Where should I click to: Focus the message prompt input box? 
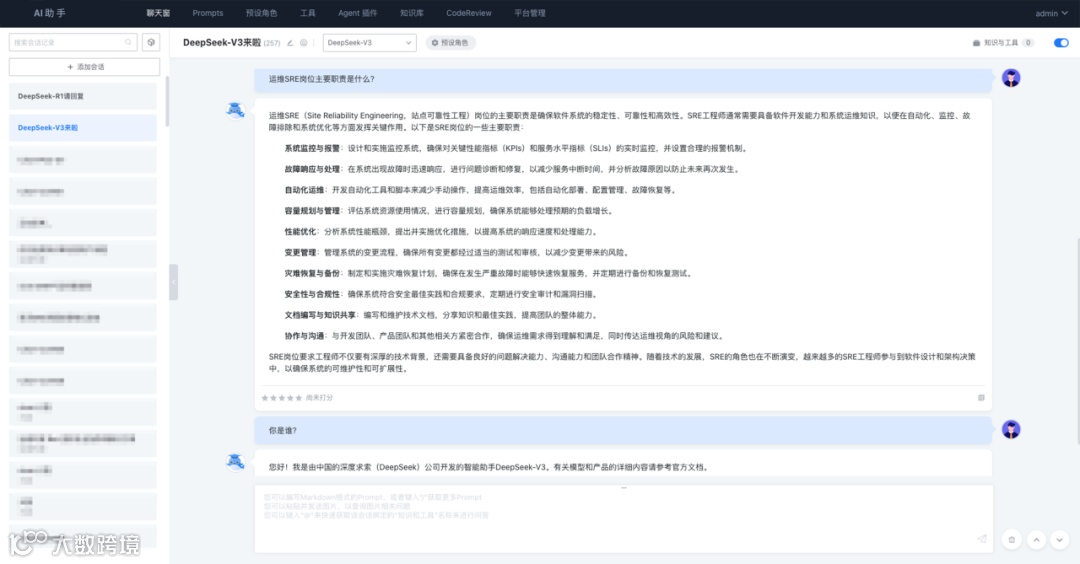click(623, 518)
